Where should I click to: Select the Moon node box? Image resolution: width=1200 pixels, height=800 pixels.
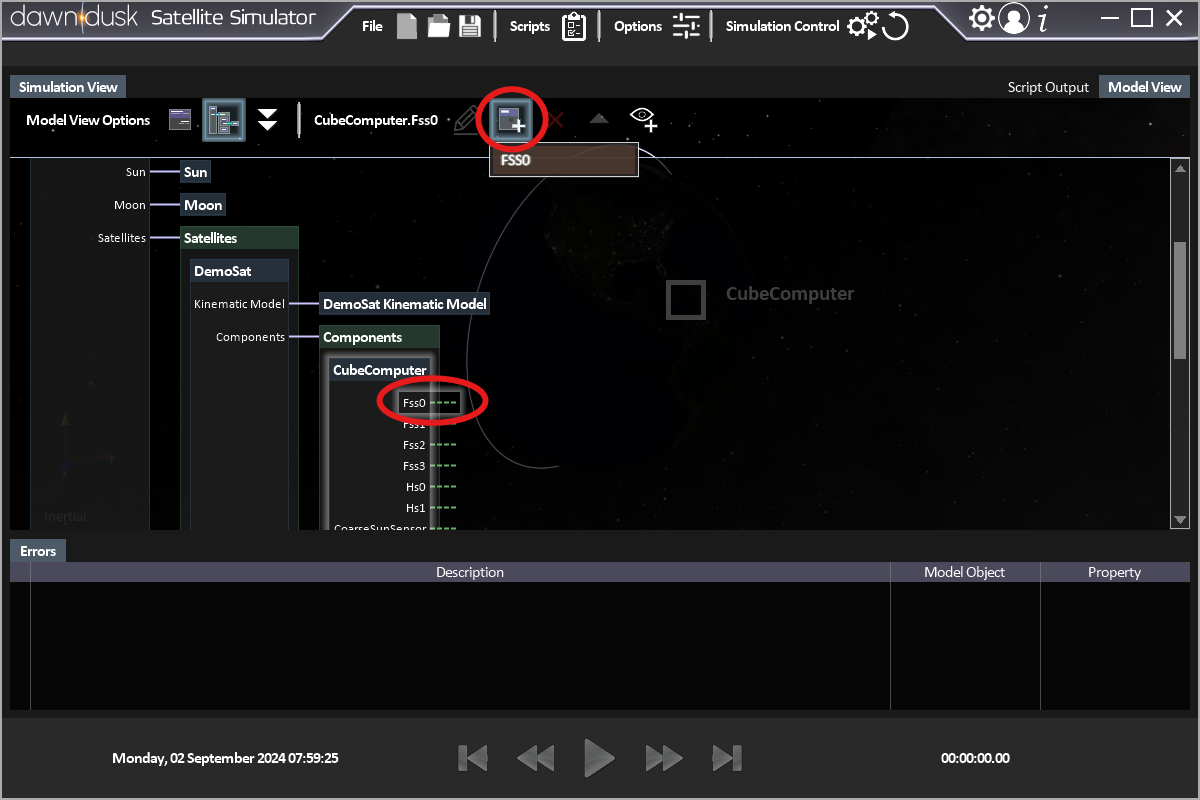[x=203, y=205]
